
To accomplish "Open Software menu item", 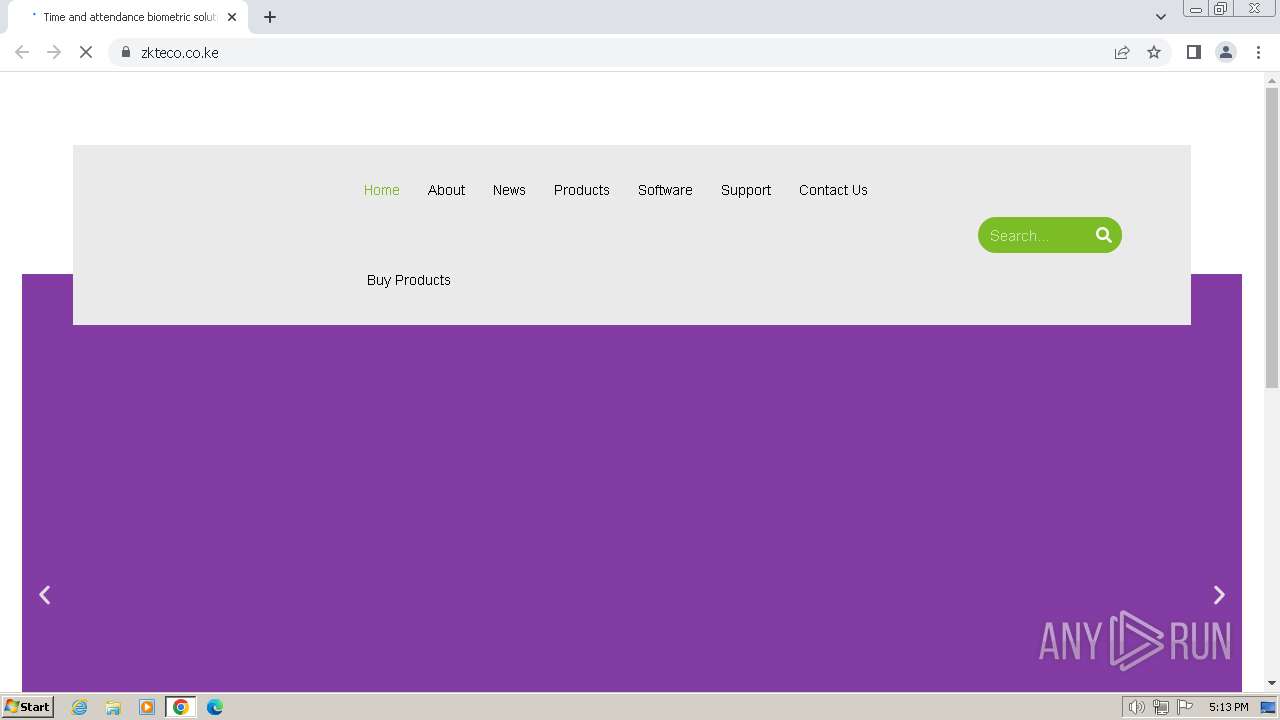I will 665,190.
